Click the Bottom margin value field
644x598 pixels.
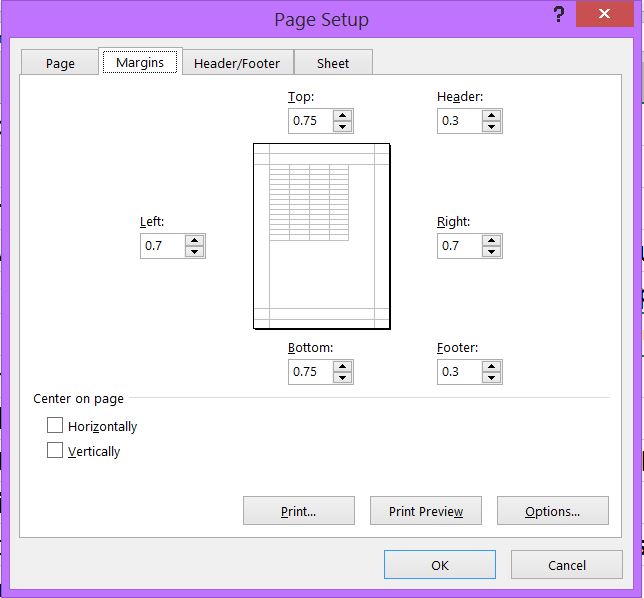click(x=311, y=372)
